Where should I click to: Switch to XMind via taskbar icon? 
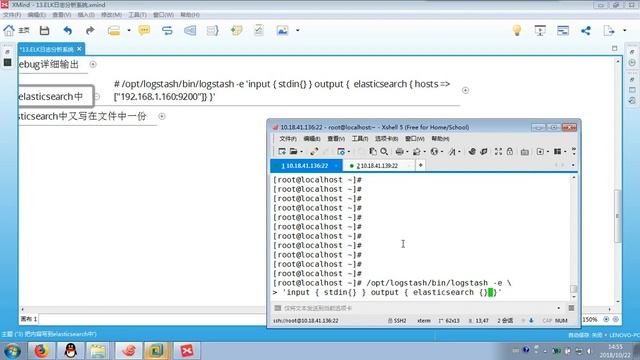[x=187, y=351]
